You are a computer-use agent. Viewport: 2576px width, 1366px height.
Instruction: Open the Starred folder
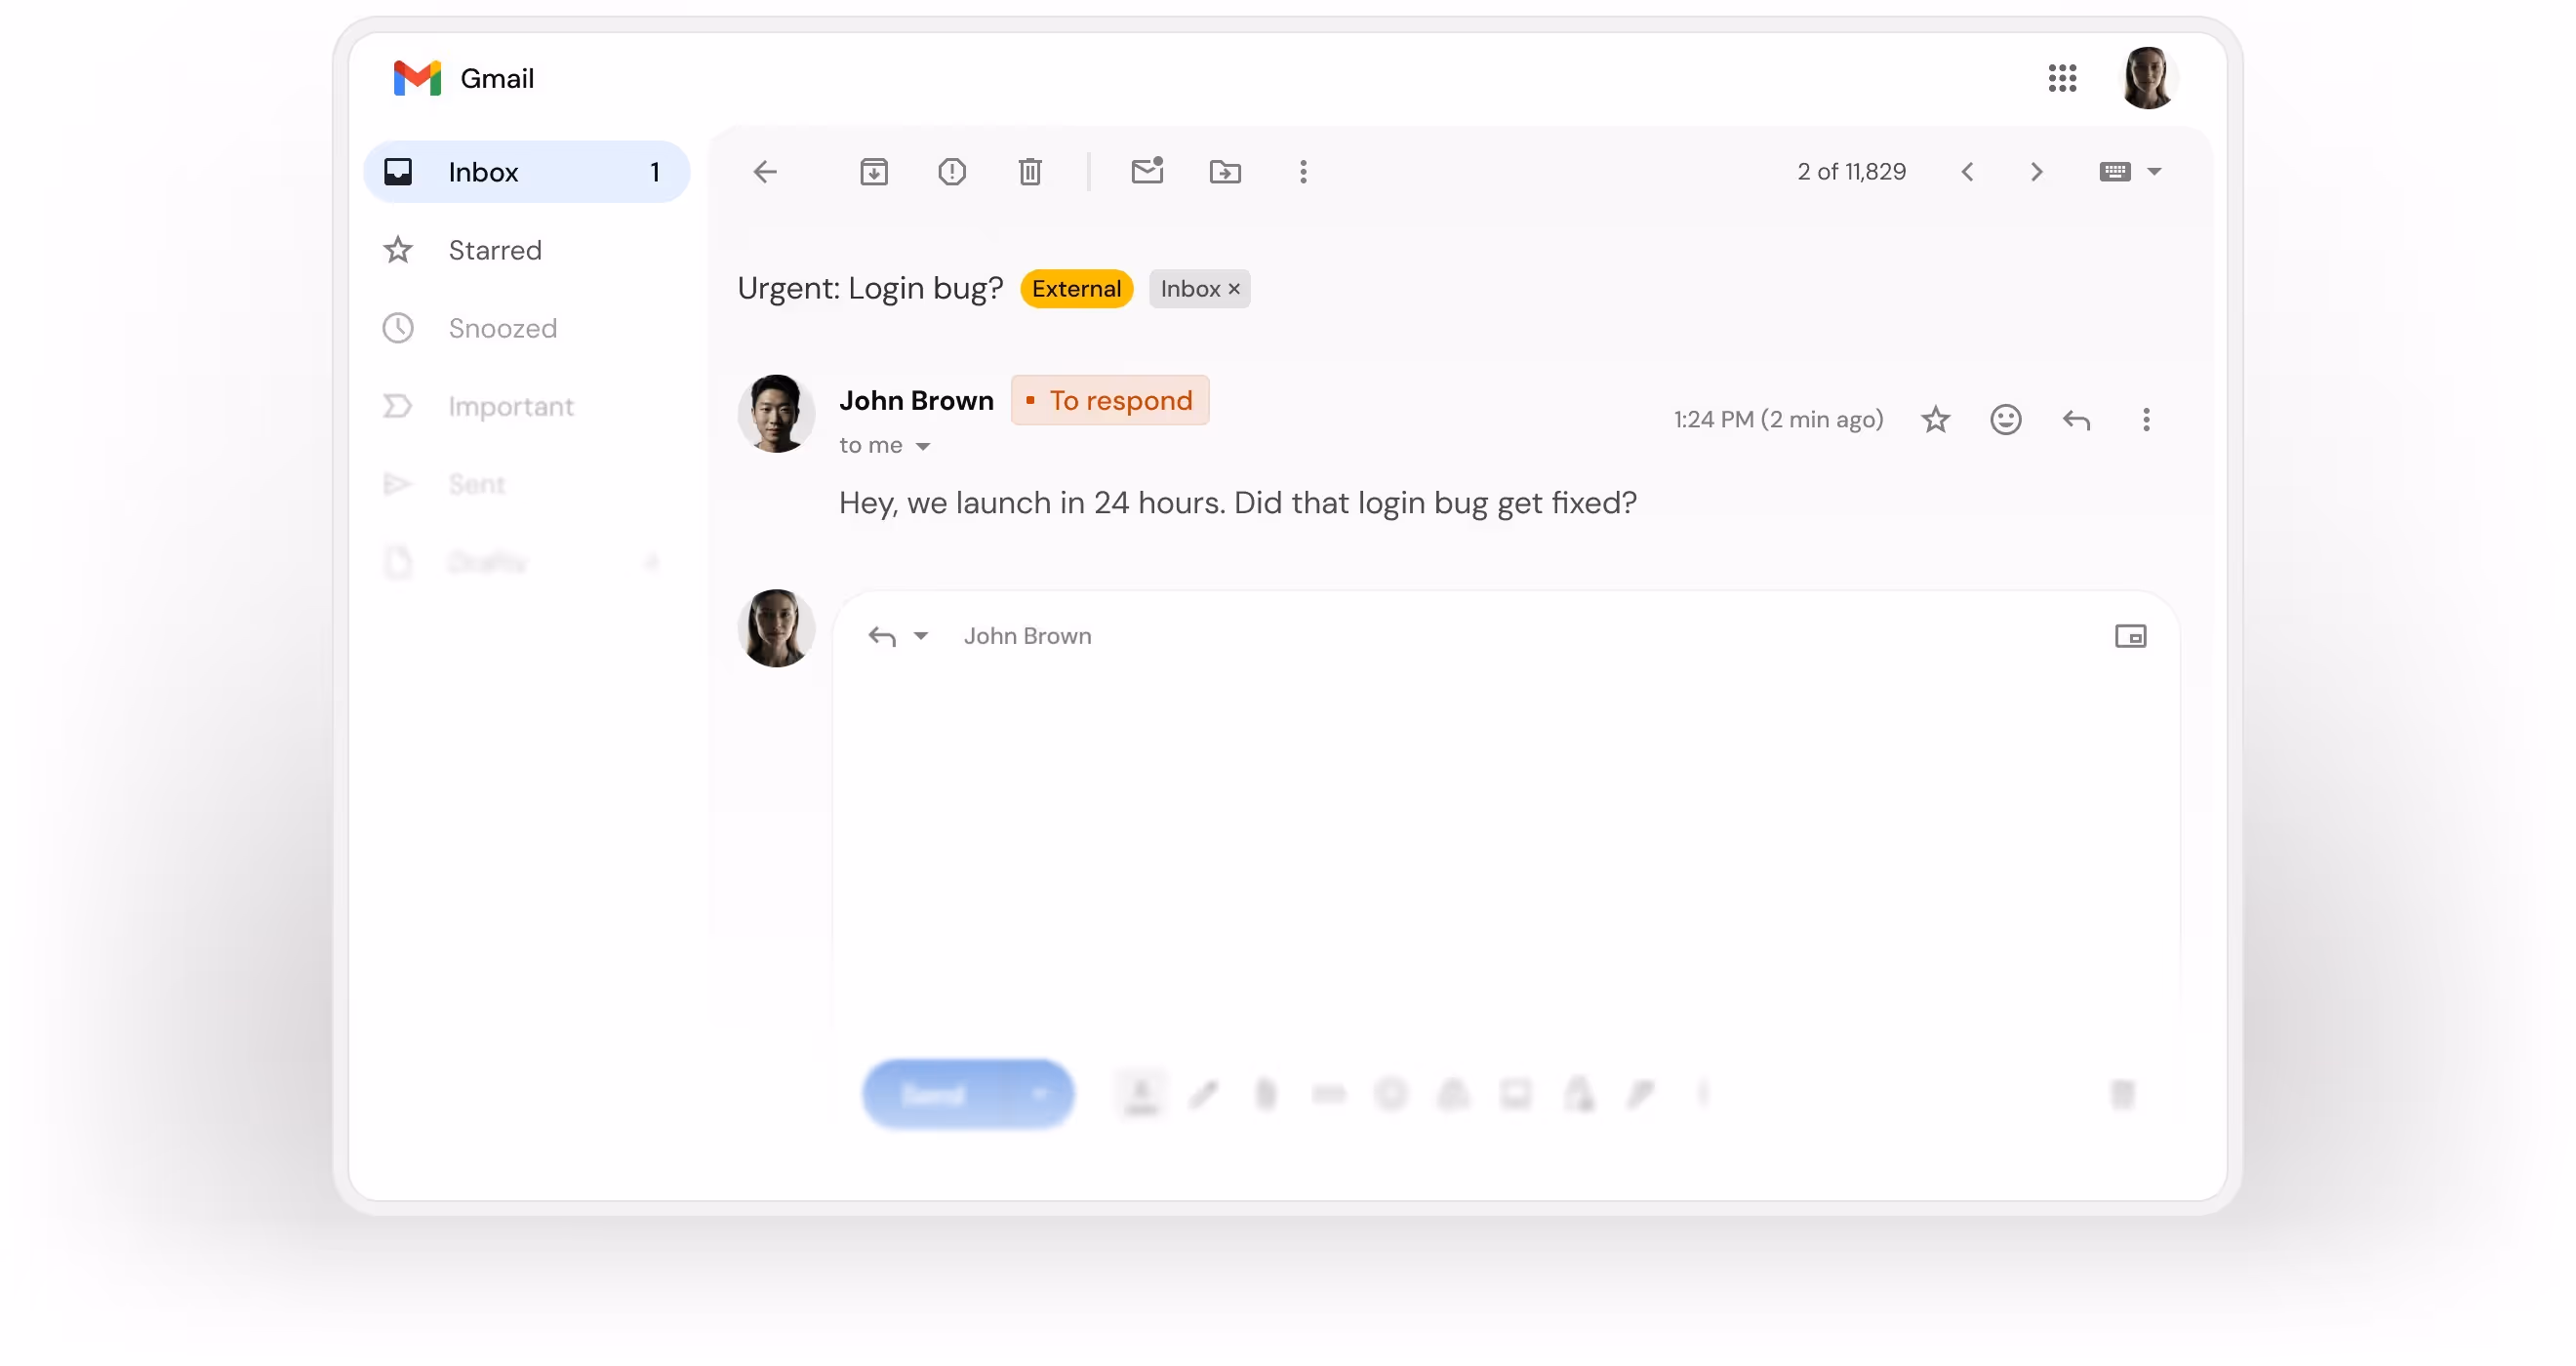pos(495,250)
